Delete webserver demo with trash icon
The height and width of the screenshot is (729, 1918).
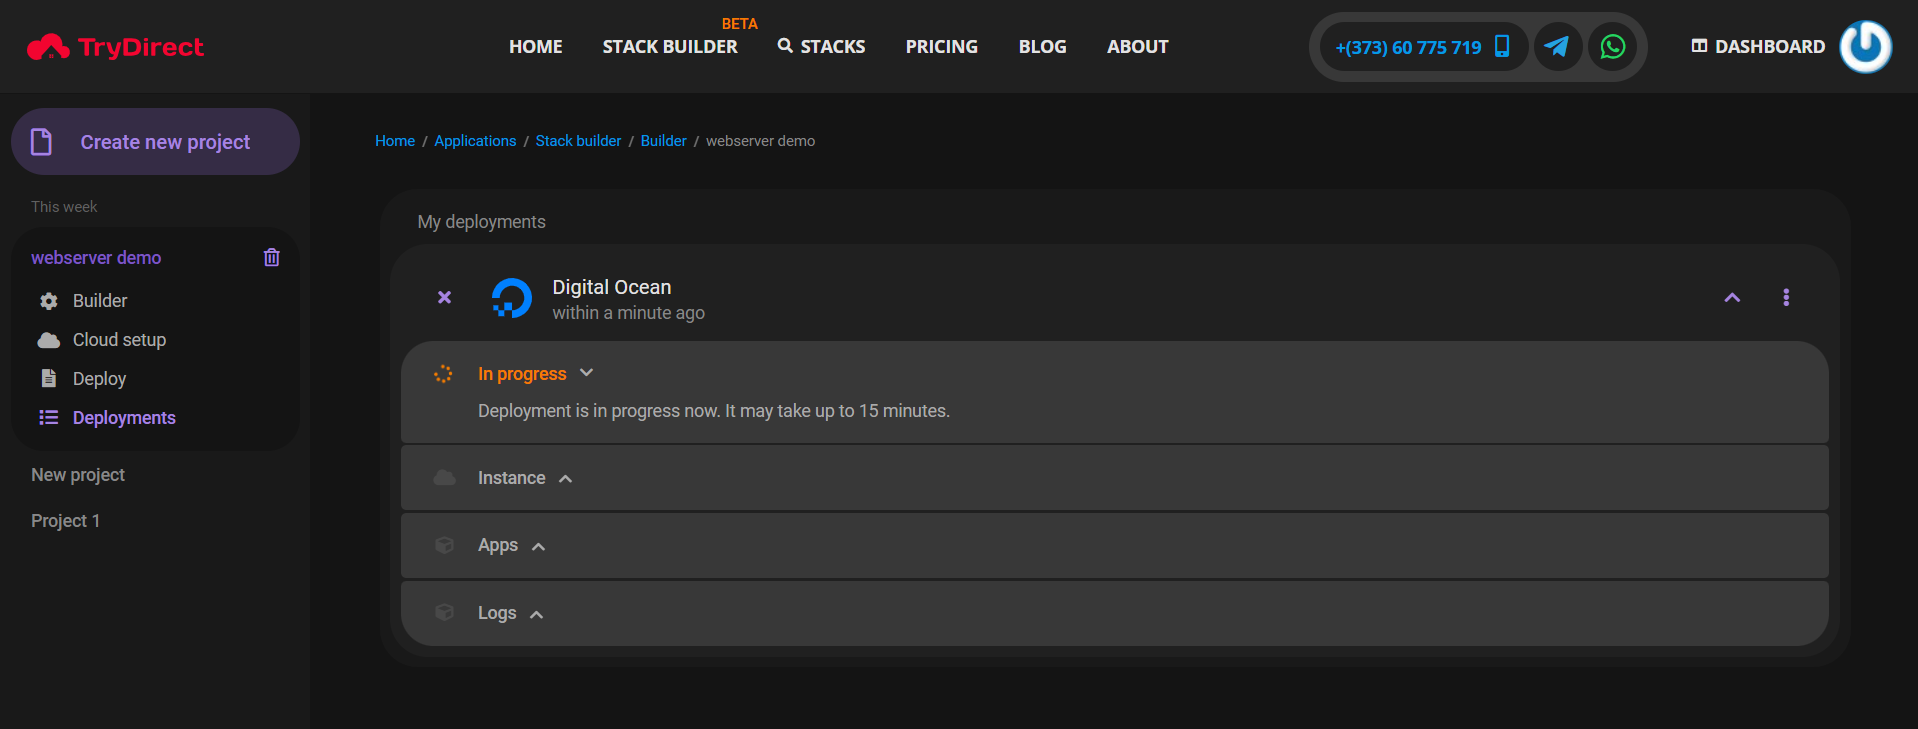(x=271, y=258)
